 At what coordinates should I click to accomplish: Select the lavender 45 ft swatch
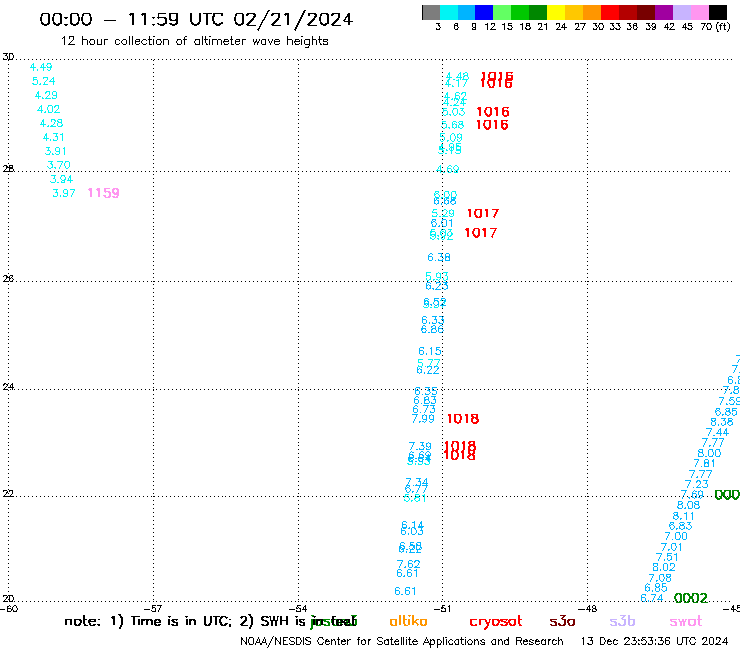[681, 12]
